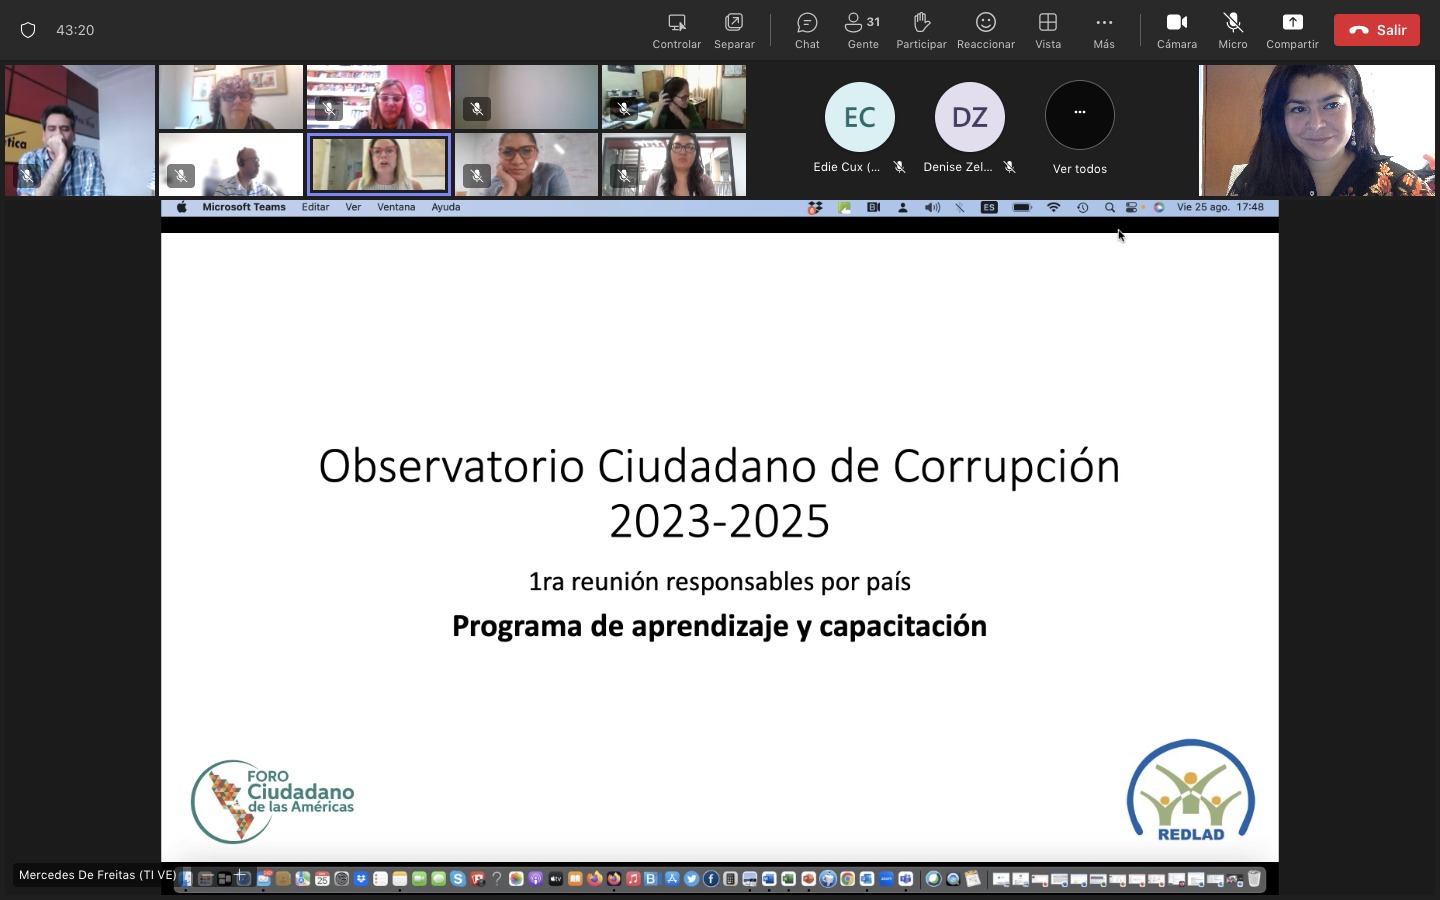1440x900 pixels.
Task: Expand Ver todos participants overflow
Action: 1080,116
